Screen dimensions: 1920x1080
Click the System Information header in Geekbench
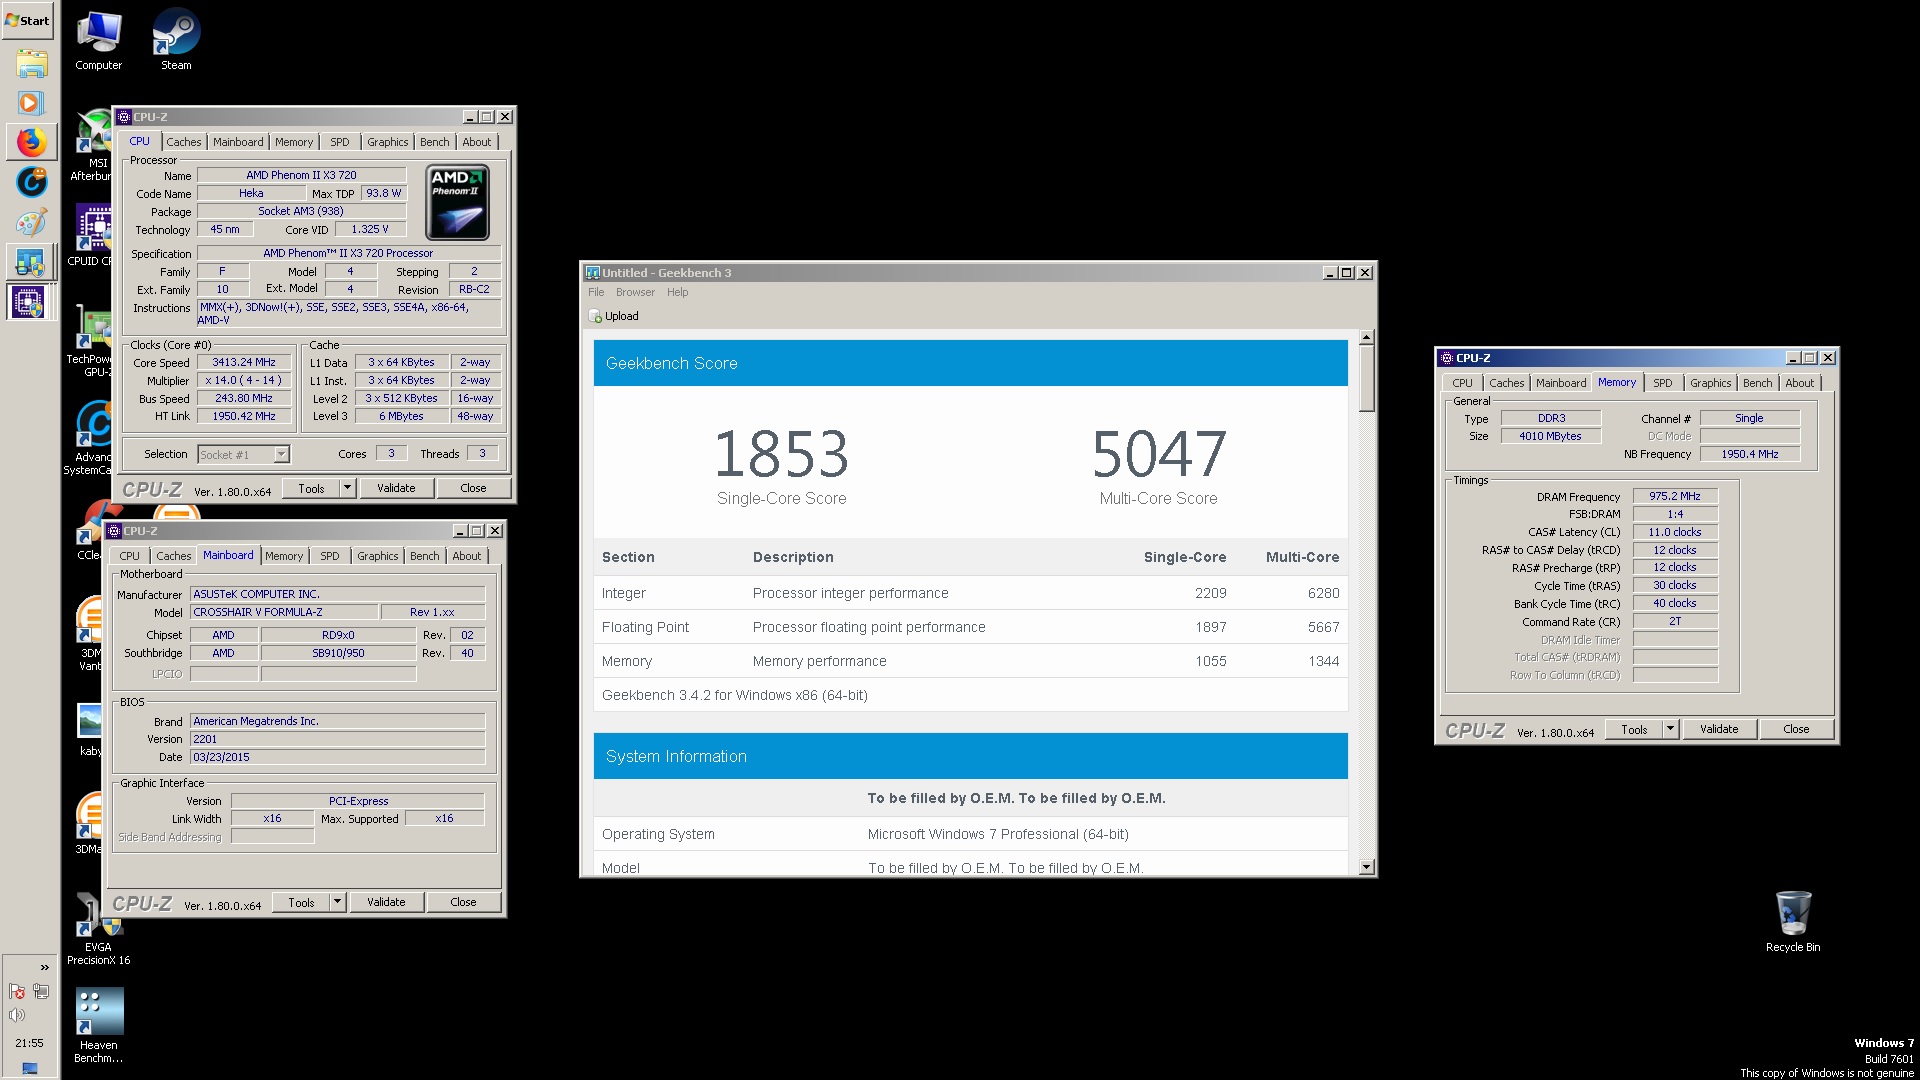(x=970, y=756)
